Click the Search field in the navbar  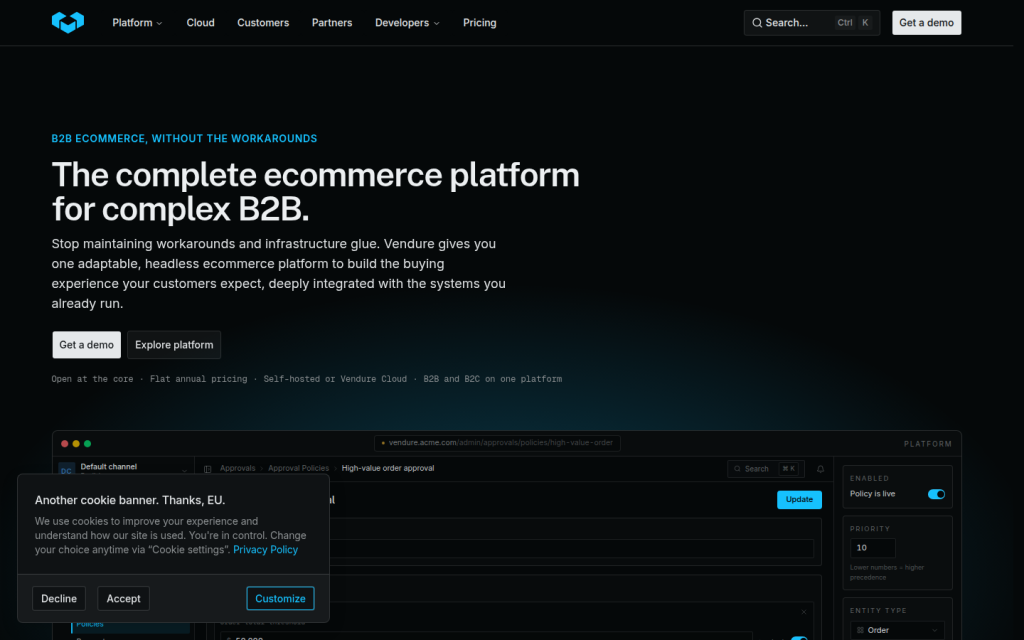[811, 23]
